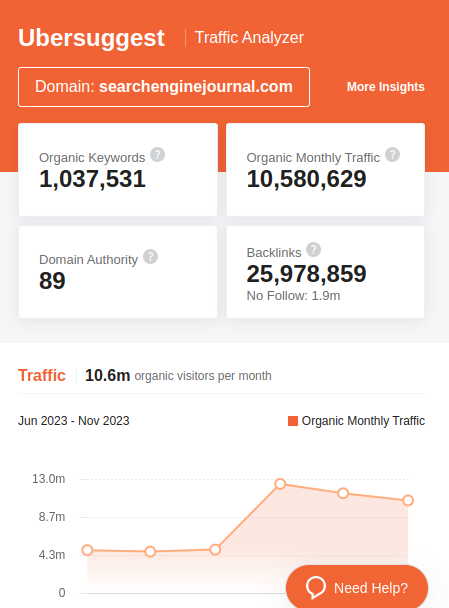449x608 pixels.
Task: Select the third data point before the rise
Action: click(x=215, y=549)
